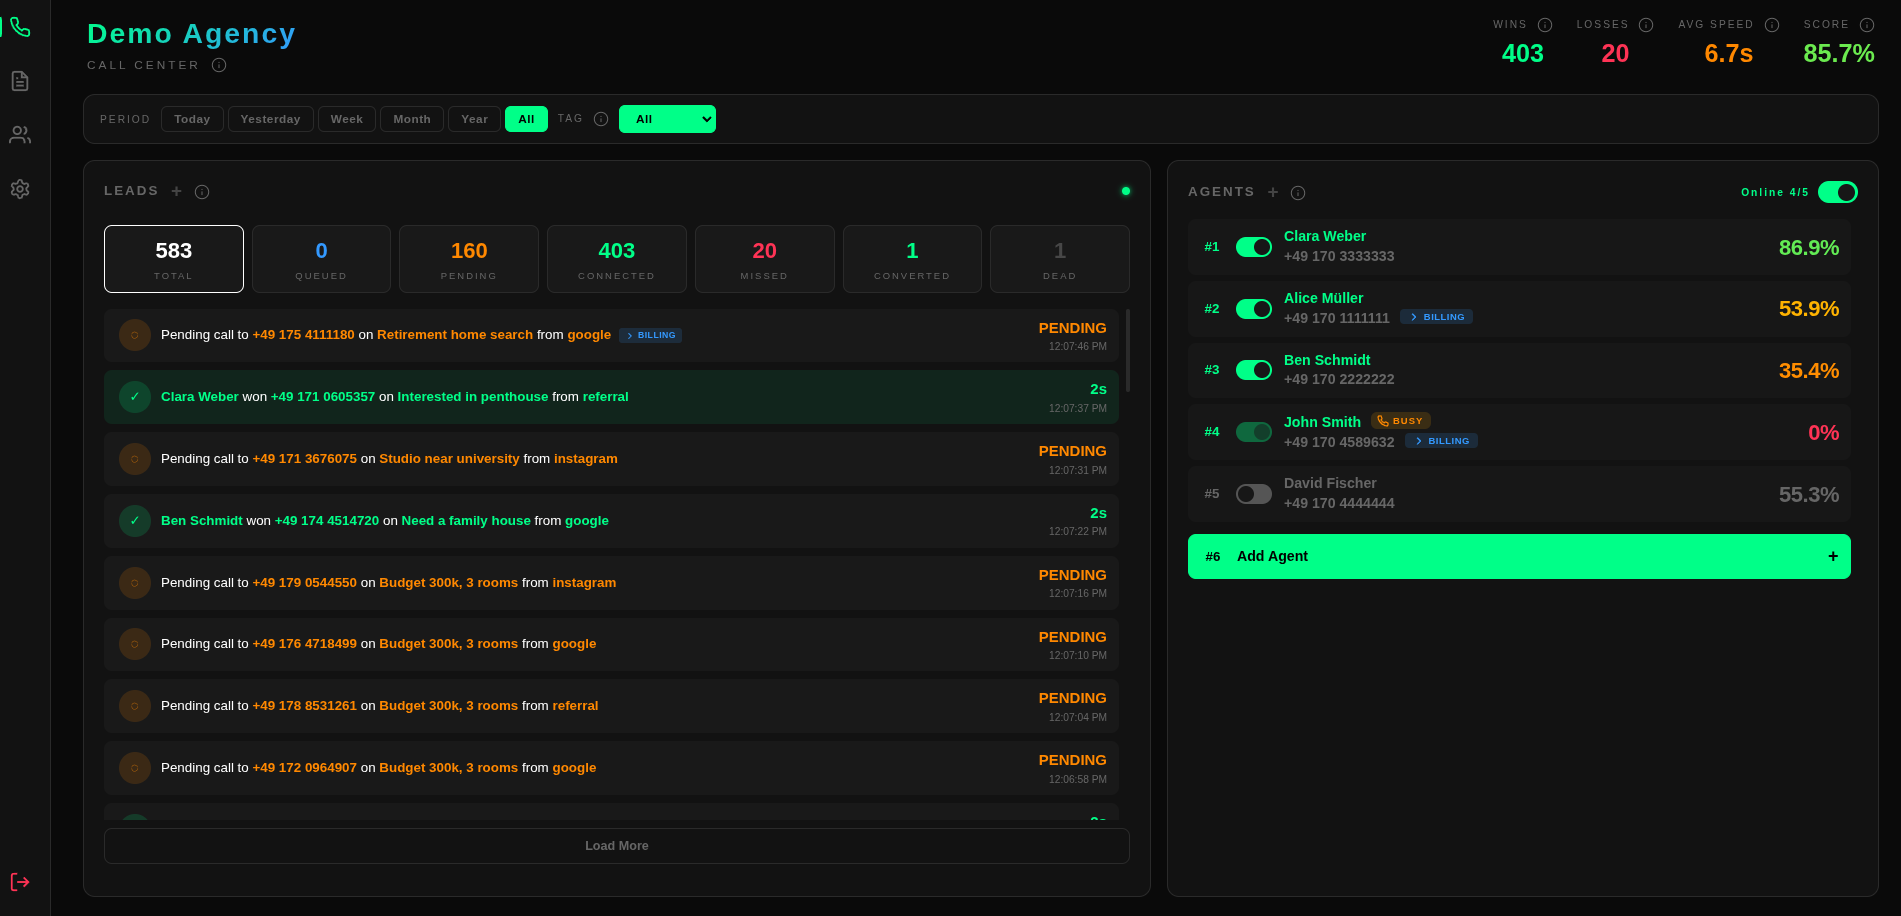1901x916 pixels.
Task: Filter leads by 1 Converted card
Action: coord(912,259)
